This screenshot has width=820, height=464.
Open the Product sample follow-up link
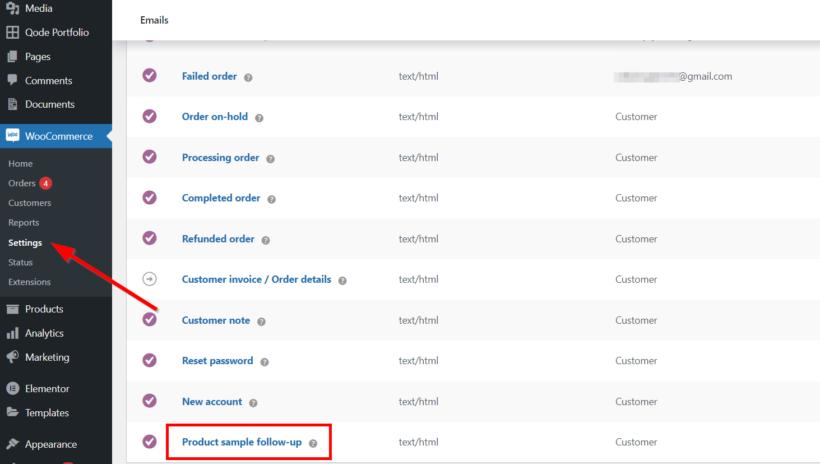pyautogui.click(x=242, y=442)
